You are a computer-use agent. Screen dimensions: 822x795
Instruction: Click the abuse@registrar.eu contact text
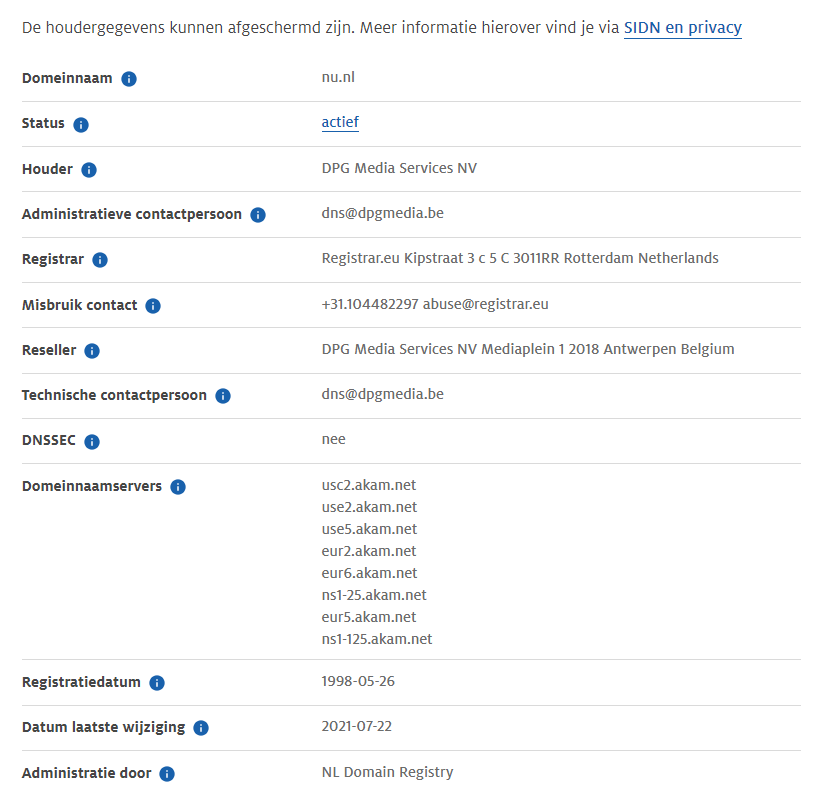[488, 304]
